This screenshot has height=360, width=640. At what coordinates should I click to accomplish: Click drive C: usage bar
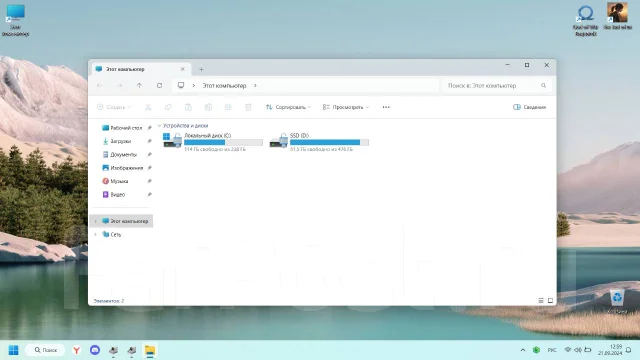pyautogui.click(x=223, y=142)
